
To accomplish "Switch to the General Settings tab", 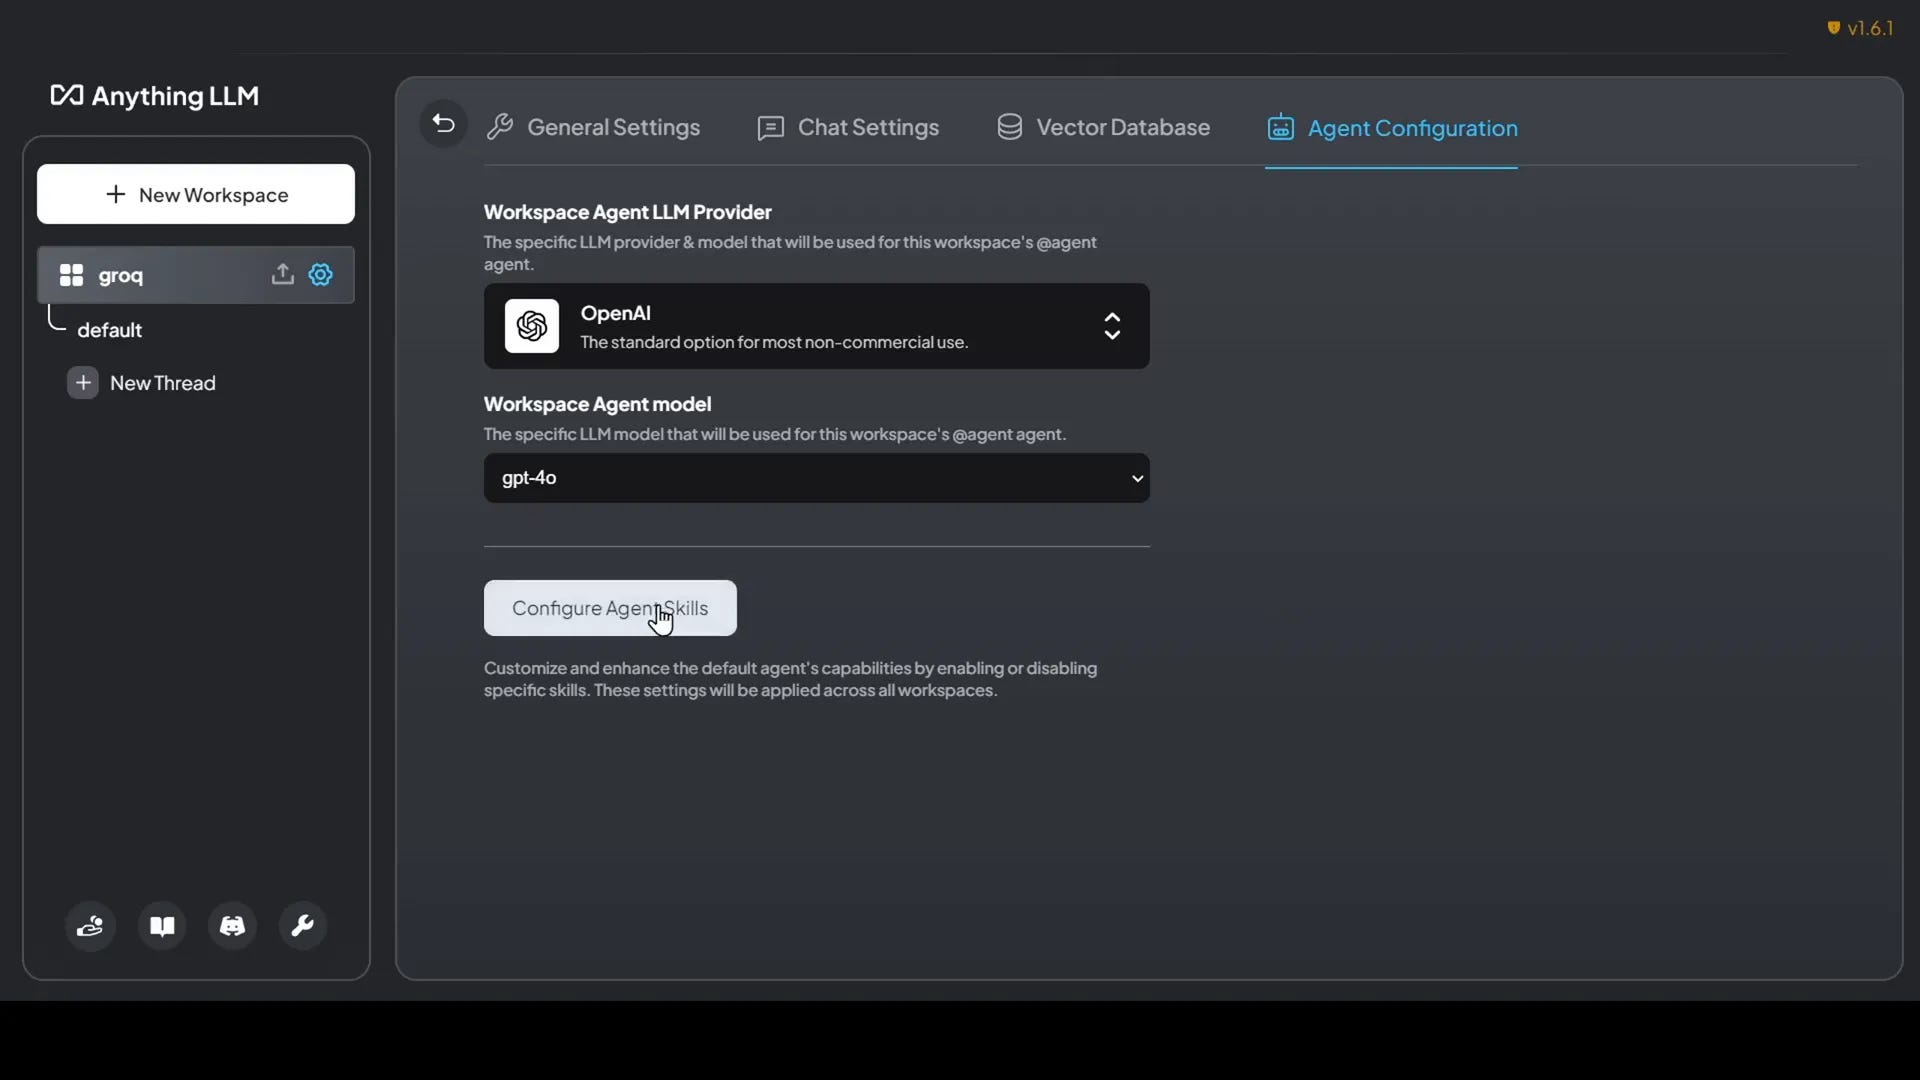I will point(593,128).
